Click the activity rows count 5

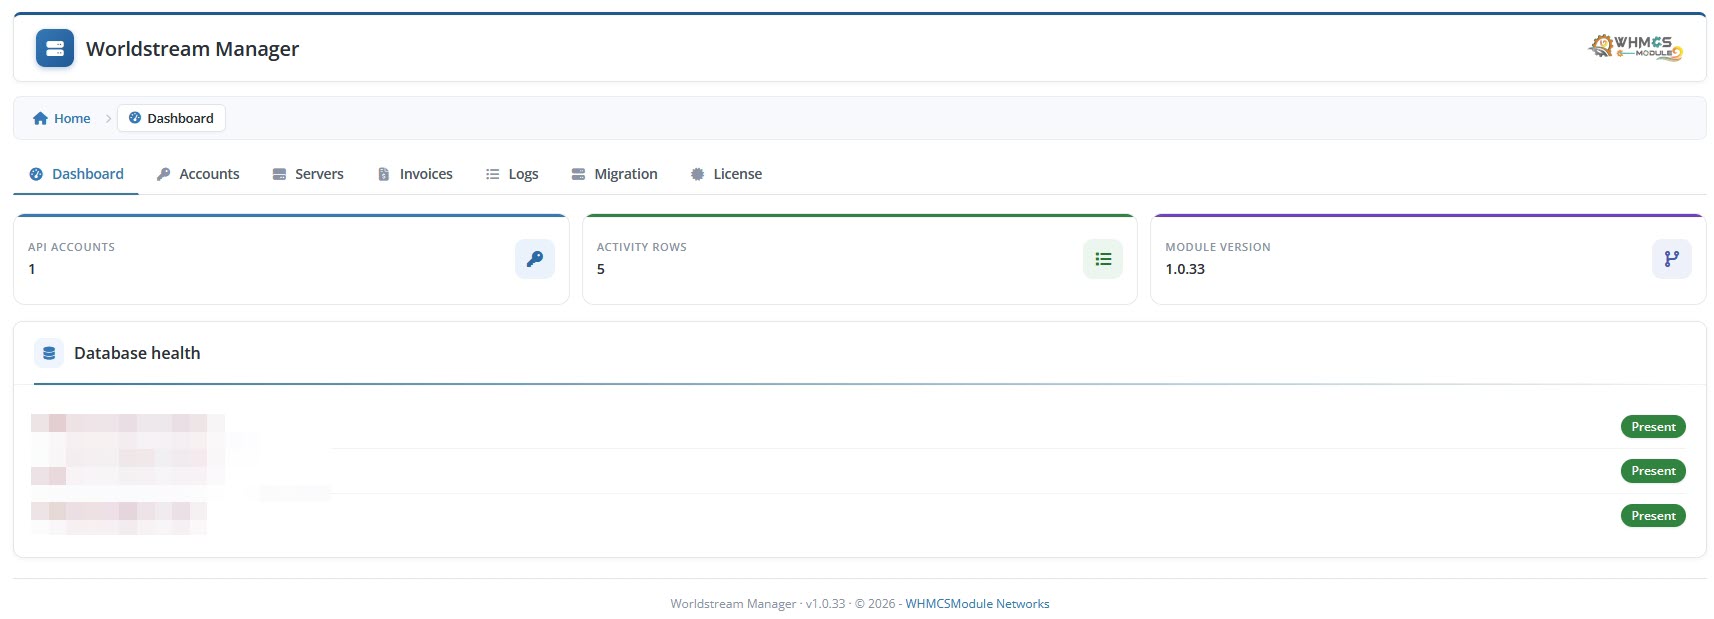click(x=601, y=269)
